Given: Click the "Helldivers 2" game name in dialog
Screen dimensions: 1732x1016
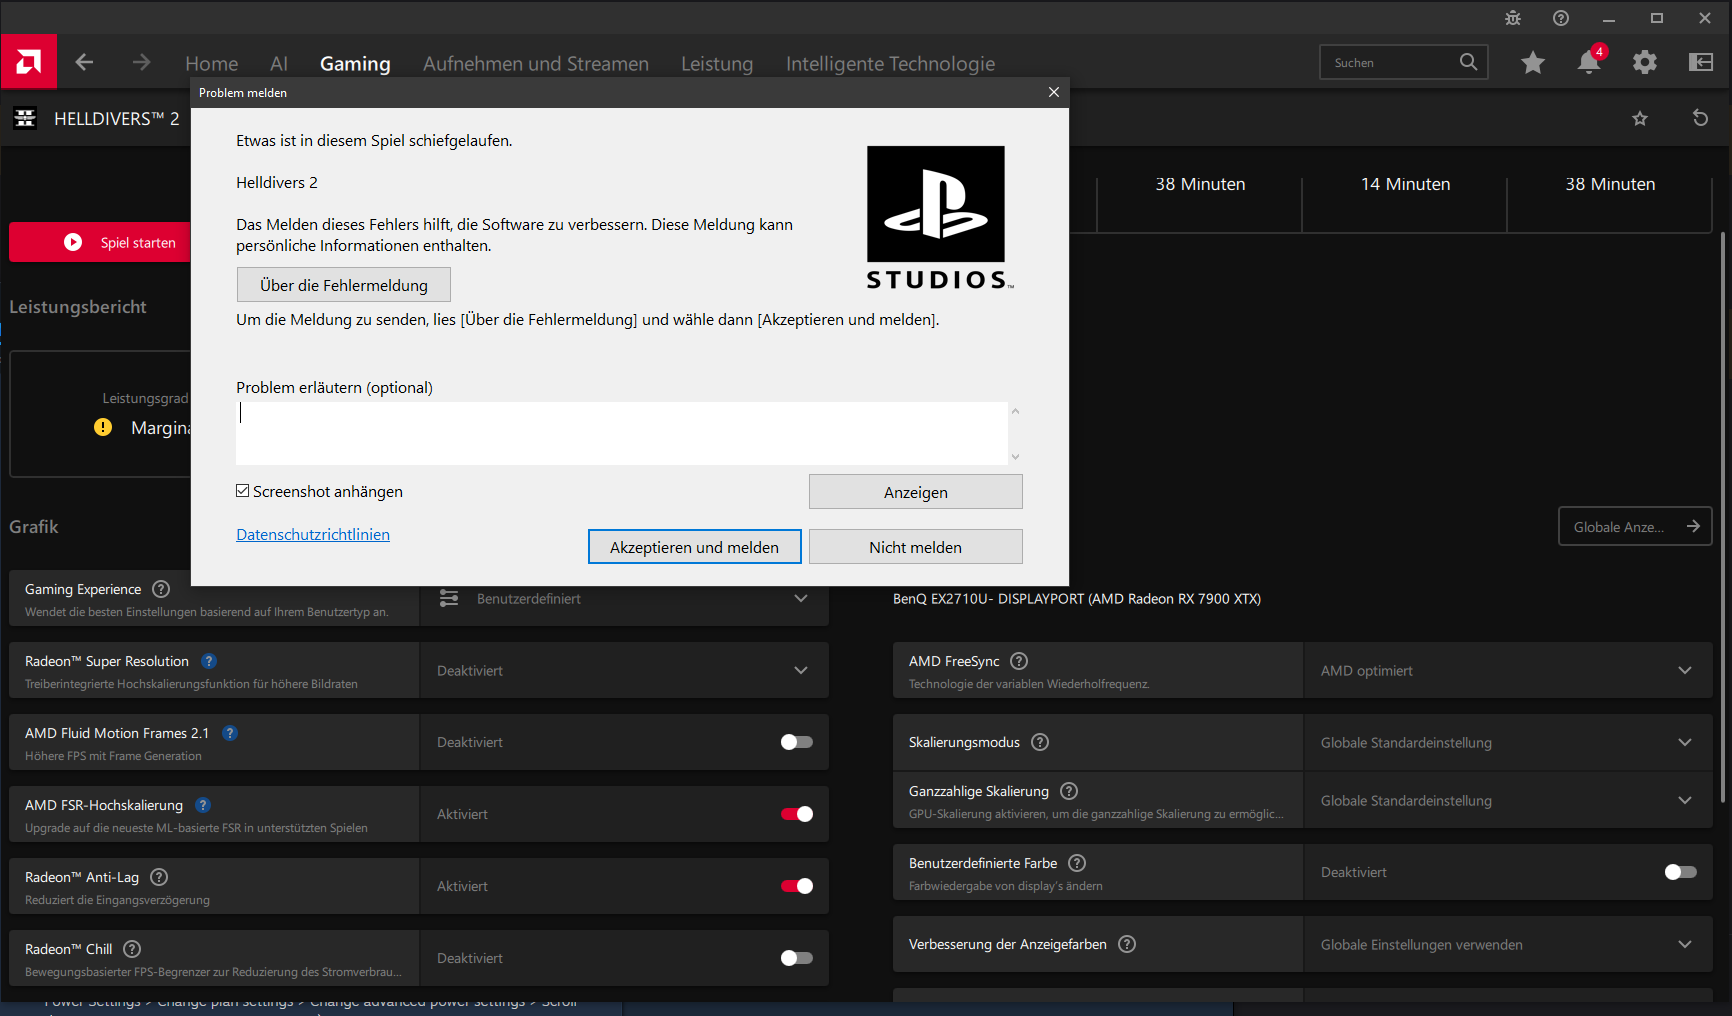Looking at the screenshot, I should tap(277, 183).
